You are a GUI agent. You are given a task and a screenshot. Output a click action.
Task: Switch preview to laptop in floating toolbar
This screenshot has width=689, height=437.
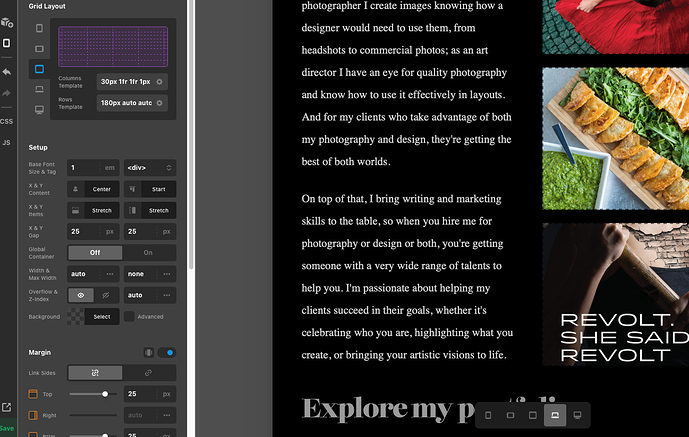(x=555, y=415)
